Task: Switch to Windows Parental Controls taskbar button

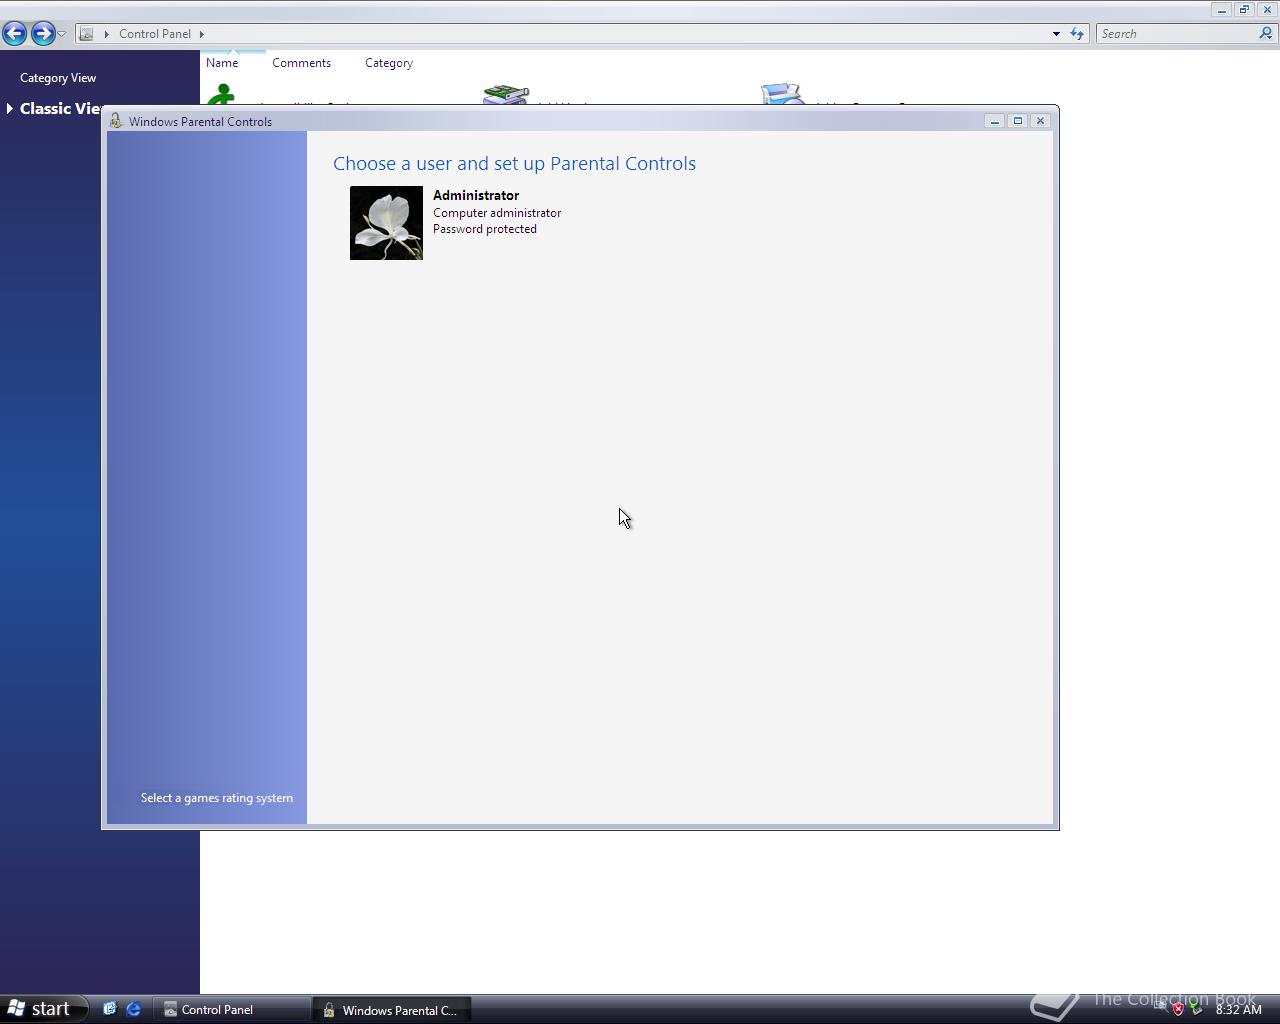Action: (391, 1010)
